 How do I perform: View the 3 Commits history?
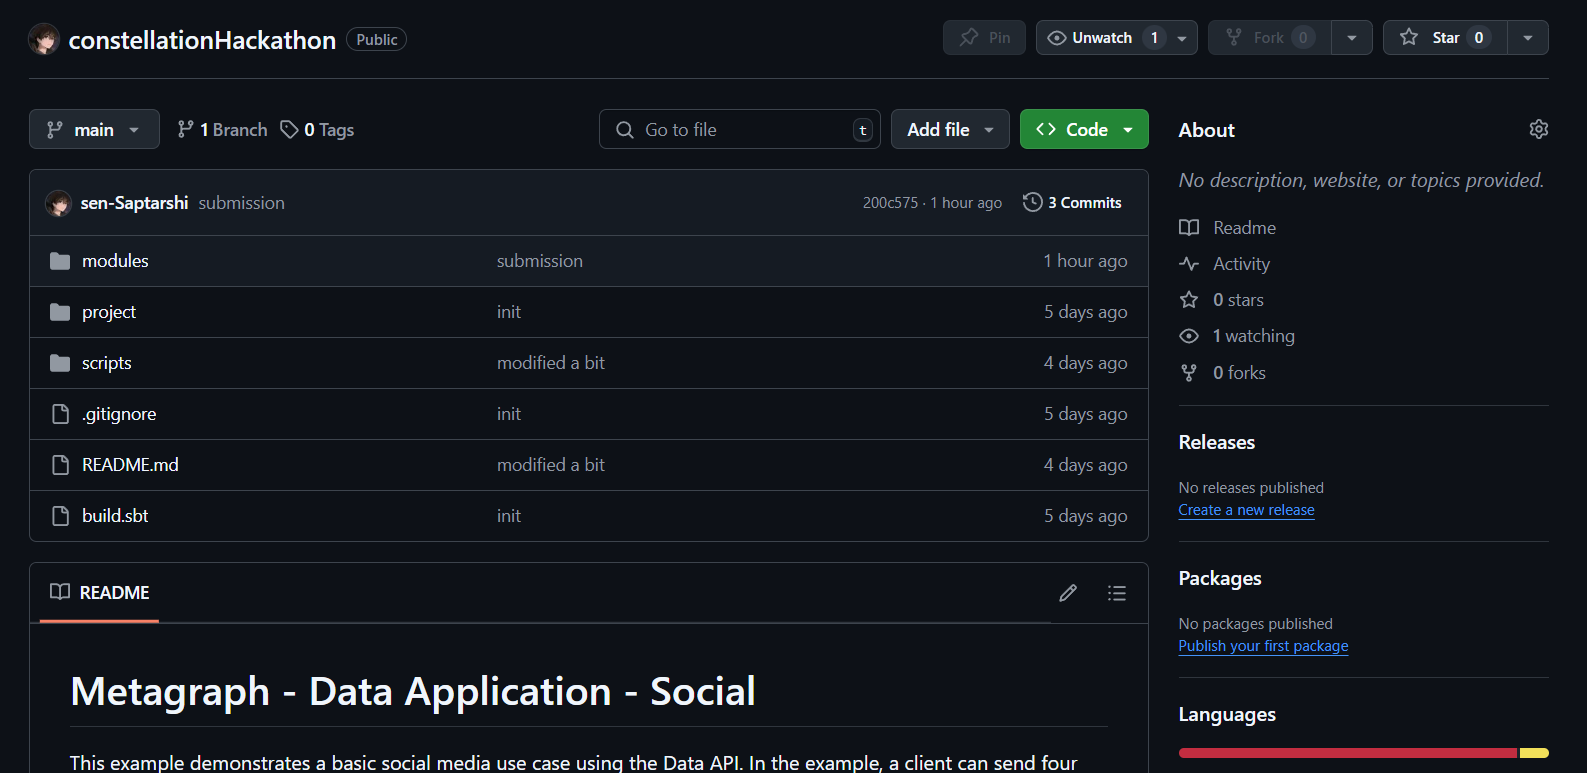pos(1072,203)
